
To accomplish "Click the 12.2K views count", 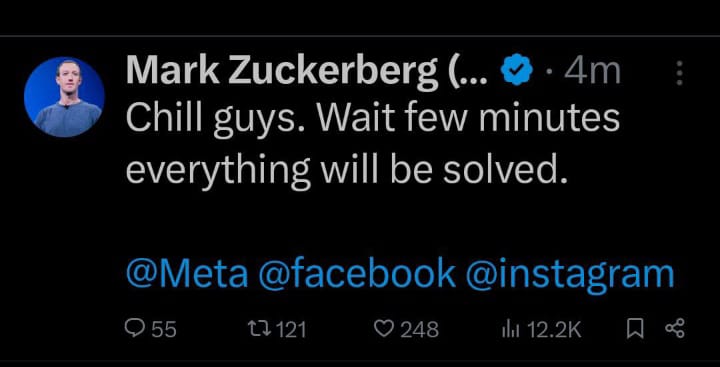I will point(554,330).
